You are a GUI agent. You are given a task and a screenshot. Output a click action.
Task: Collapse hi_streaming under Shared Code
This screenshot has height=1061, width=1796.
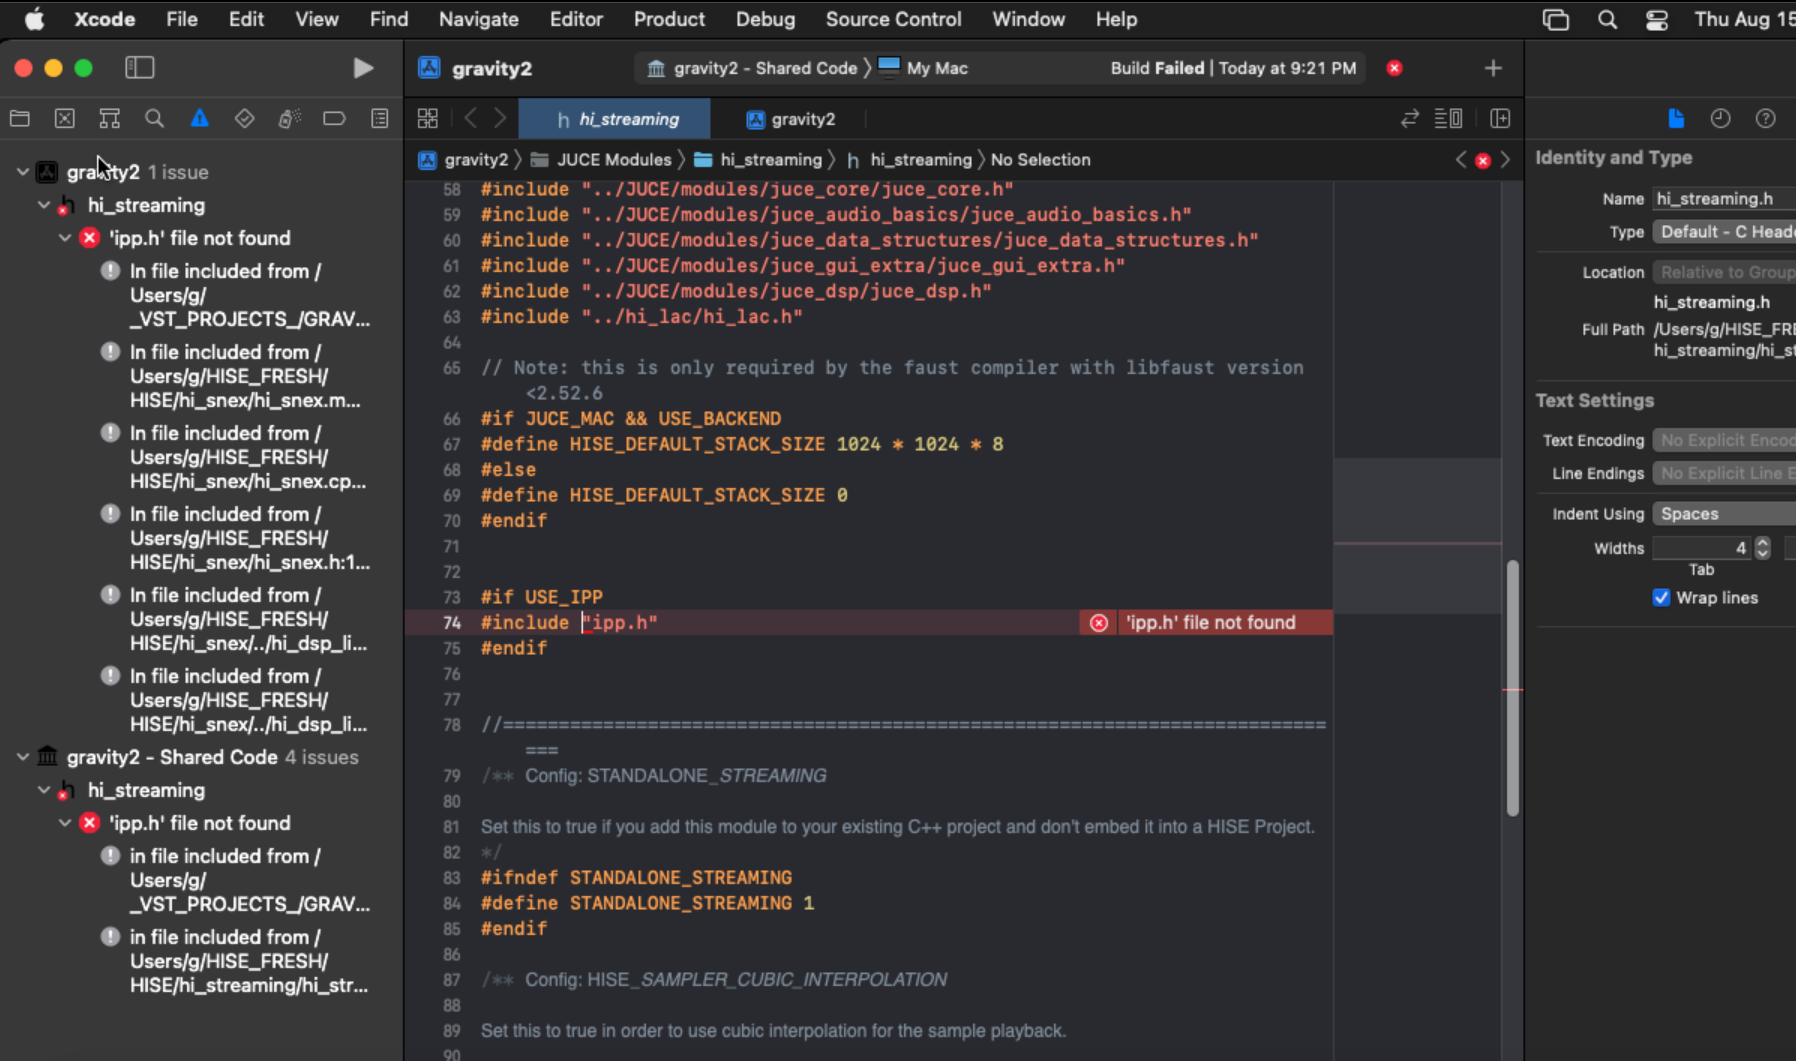click(43, 790)
